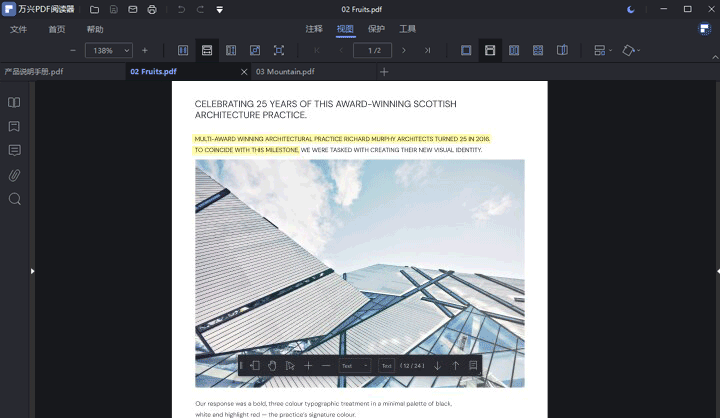Open the bookmarks panel in sidebar

pos(14,126)
